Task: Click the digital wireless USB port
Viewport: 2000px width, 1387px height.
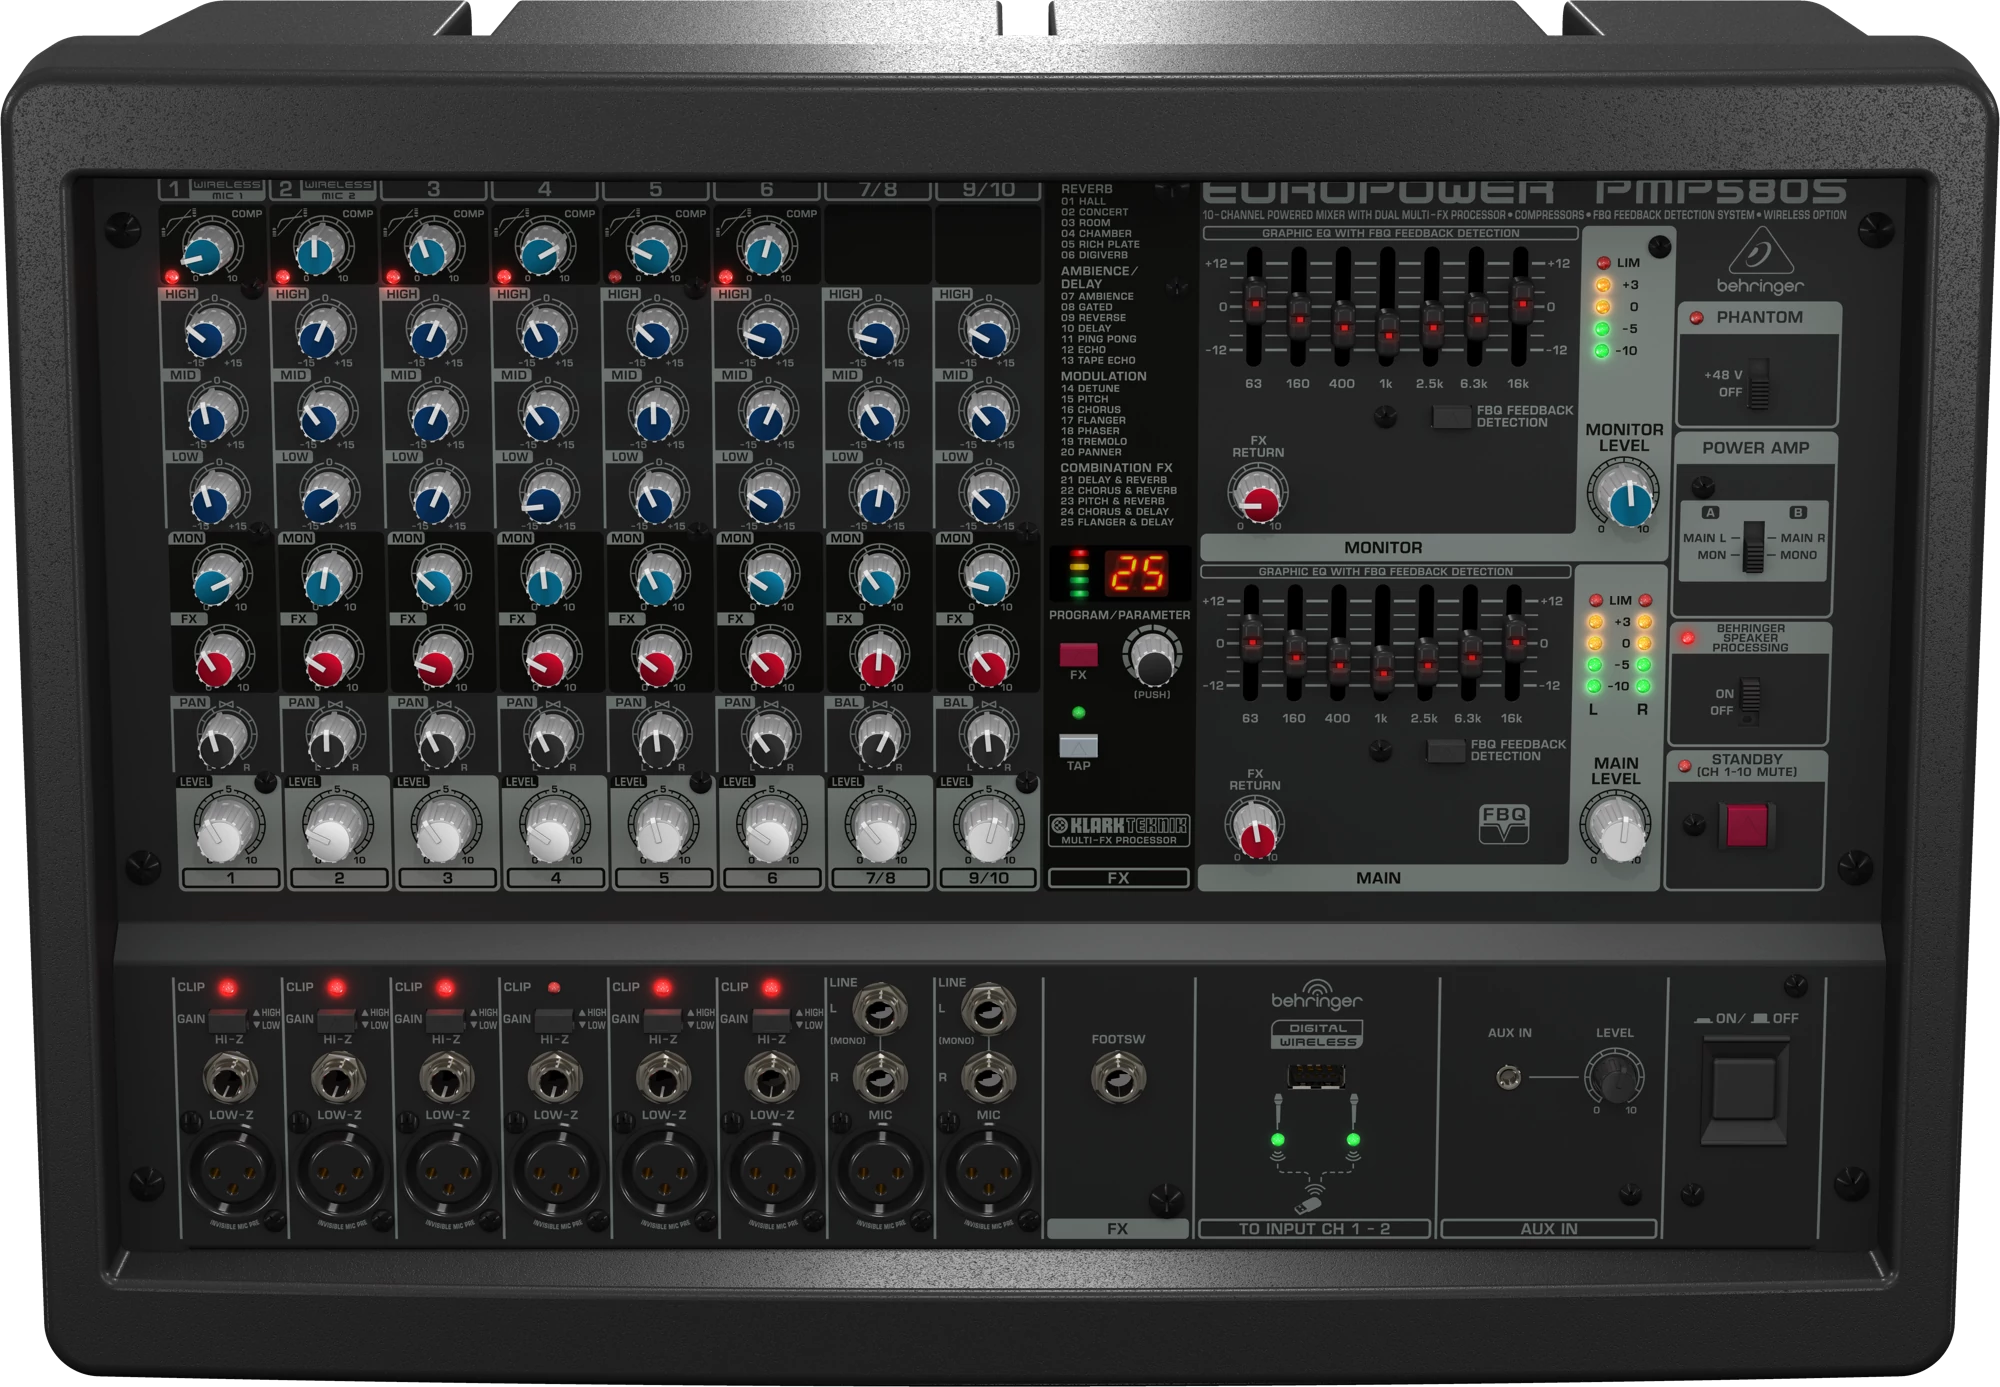Action: tap(1315, 1077)
